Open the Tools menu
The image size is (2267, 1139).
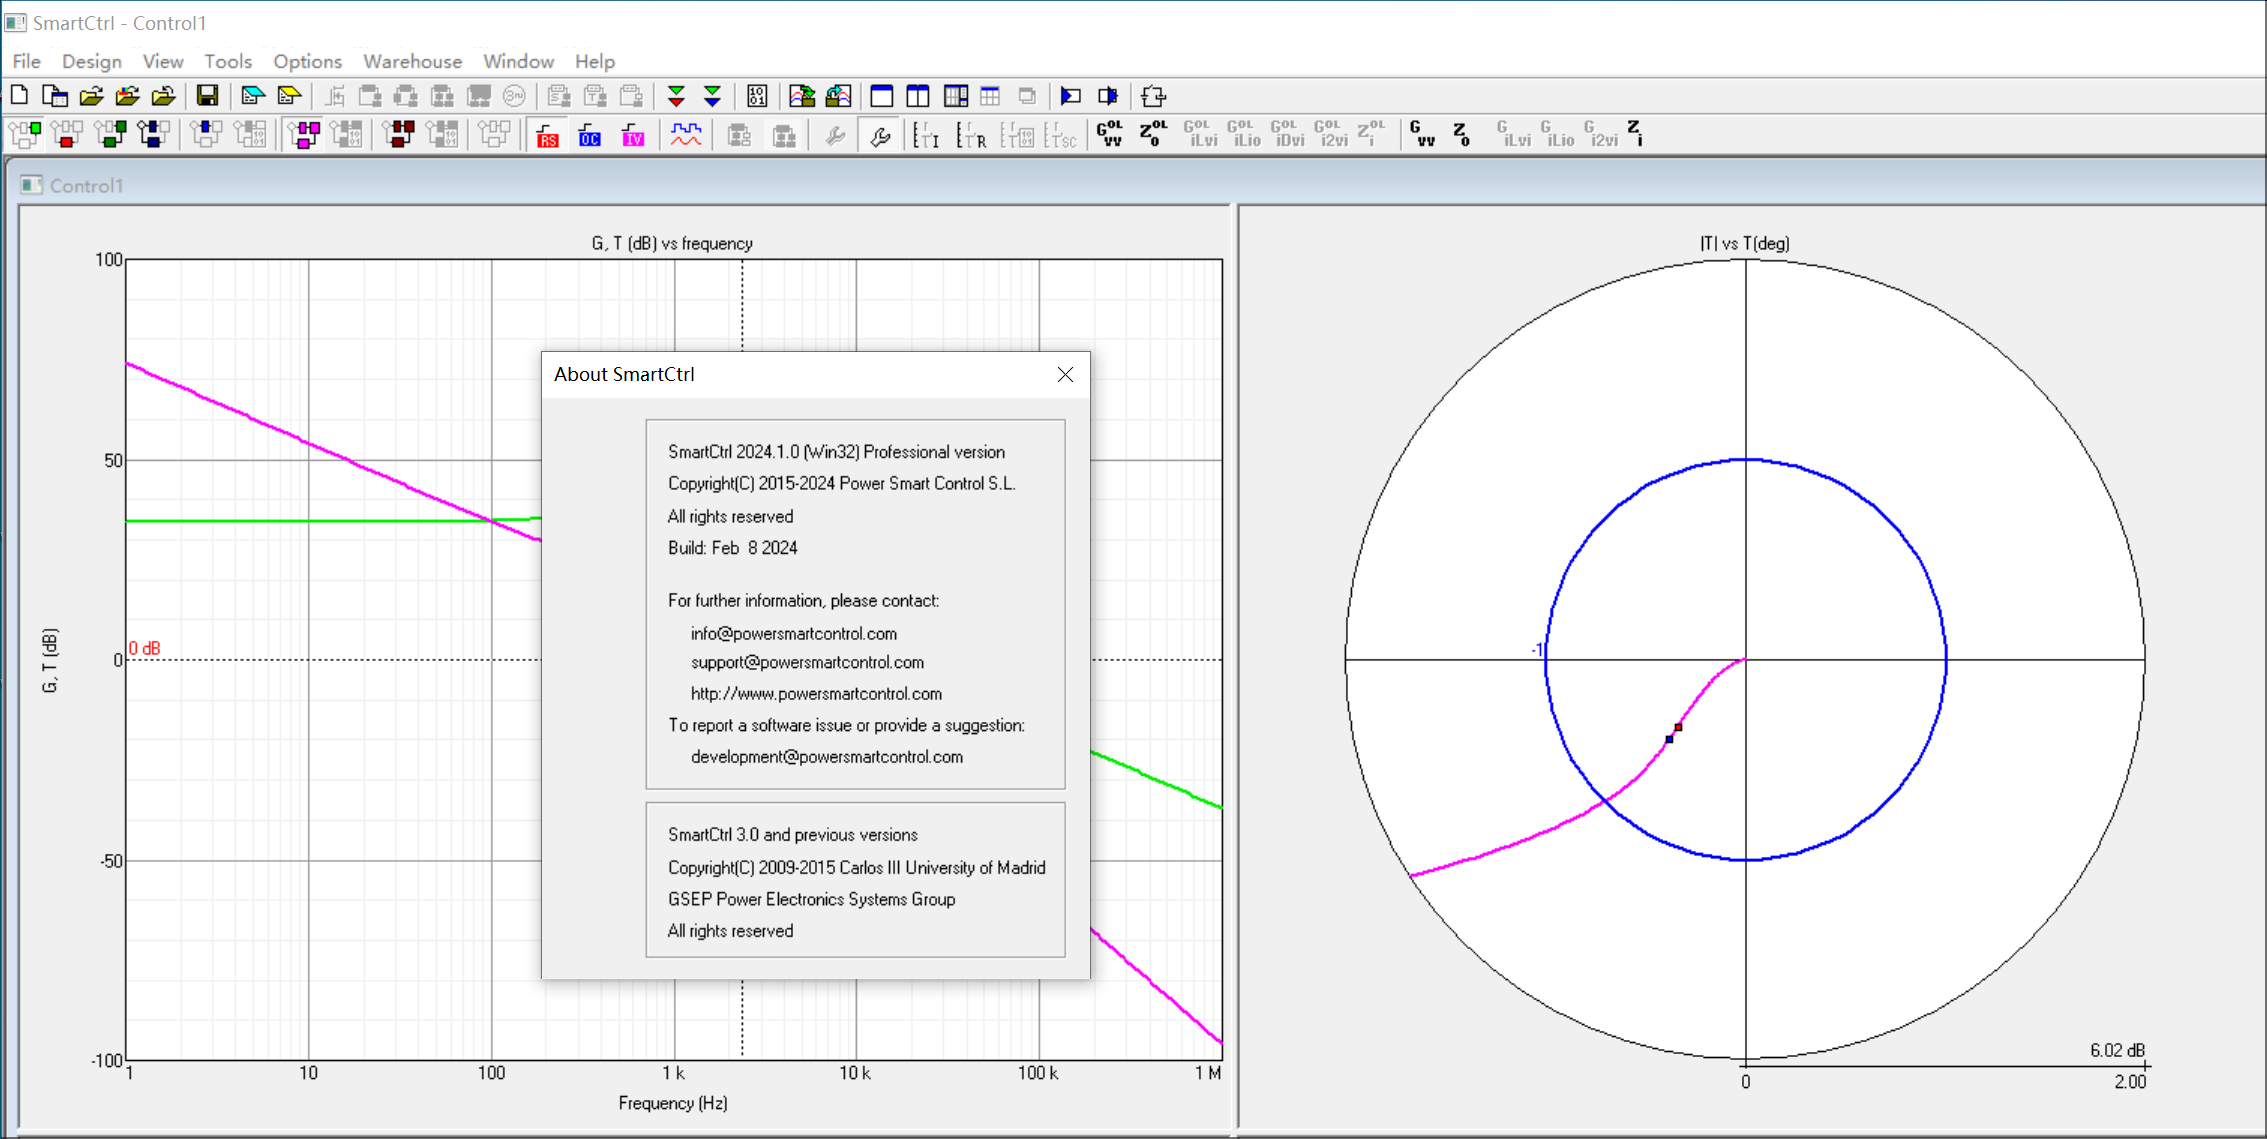[x=228, y=61]
